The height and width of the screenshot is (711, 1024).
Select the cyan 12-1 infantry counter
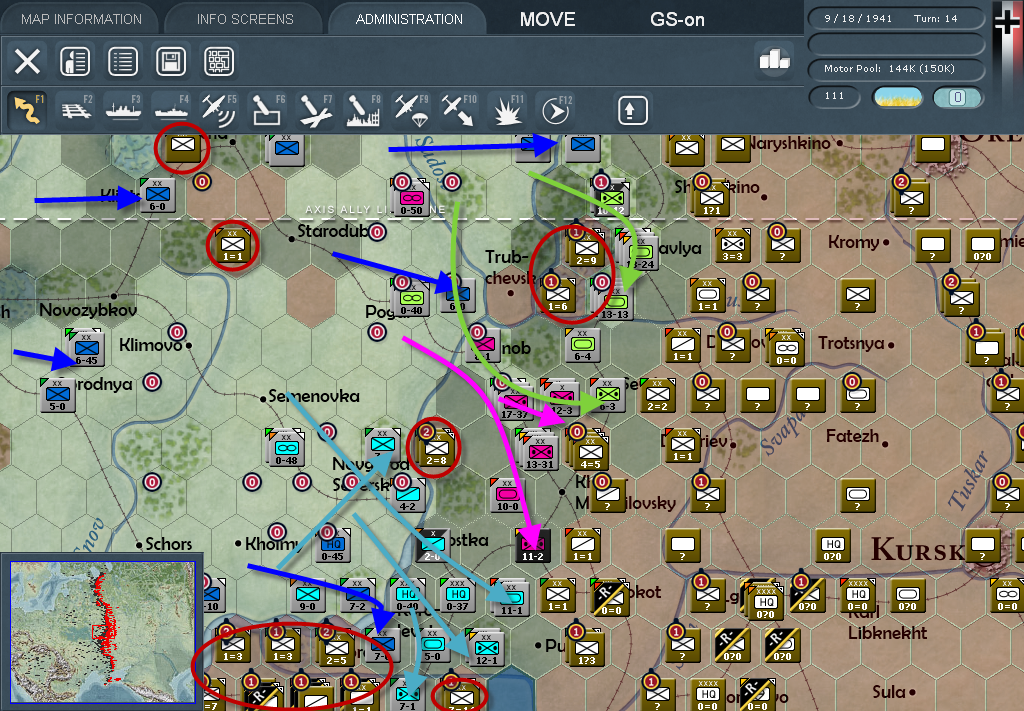pyautogui.click(x=486, y=648)
